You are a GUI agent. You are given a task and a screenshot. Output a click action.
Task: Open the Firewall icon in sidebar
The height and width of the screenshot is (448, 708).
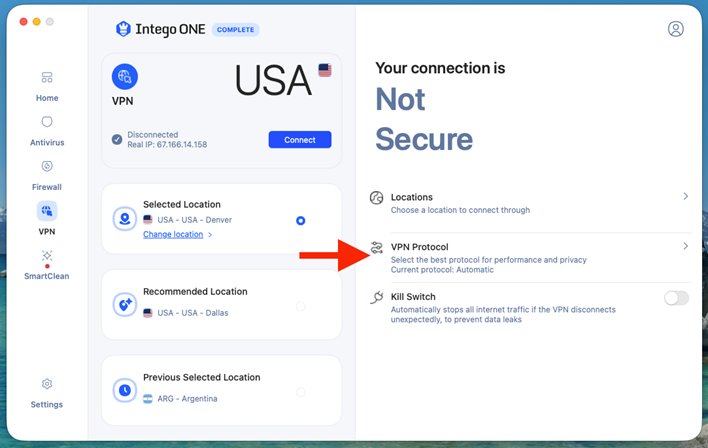pyautogui.click(x=47, y=166)
